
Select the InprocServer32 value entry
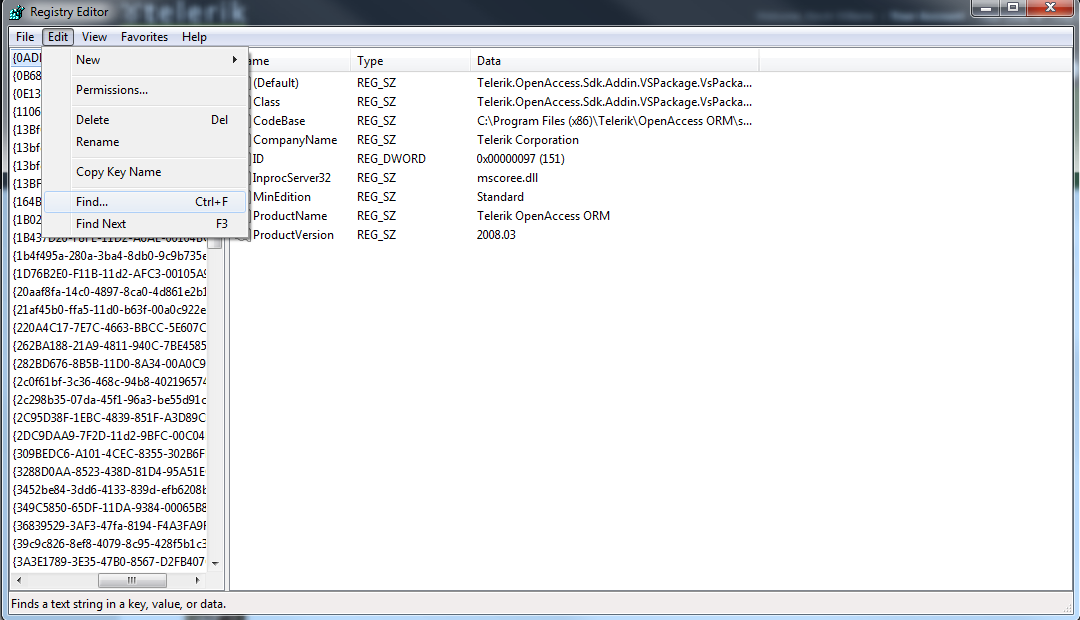coord(291,178)
